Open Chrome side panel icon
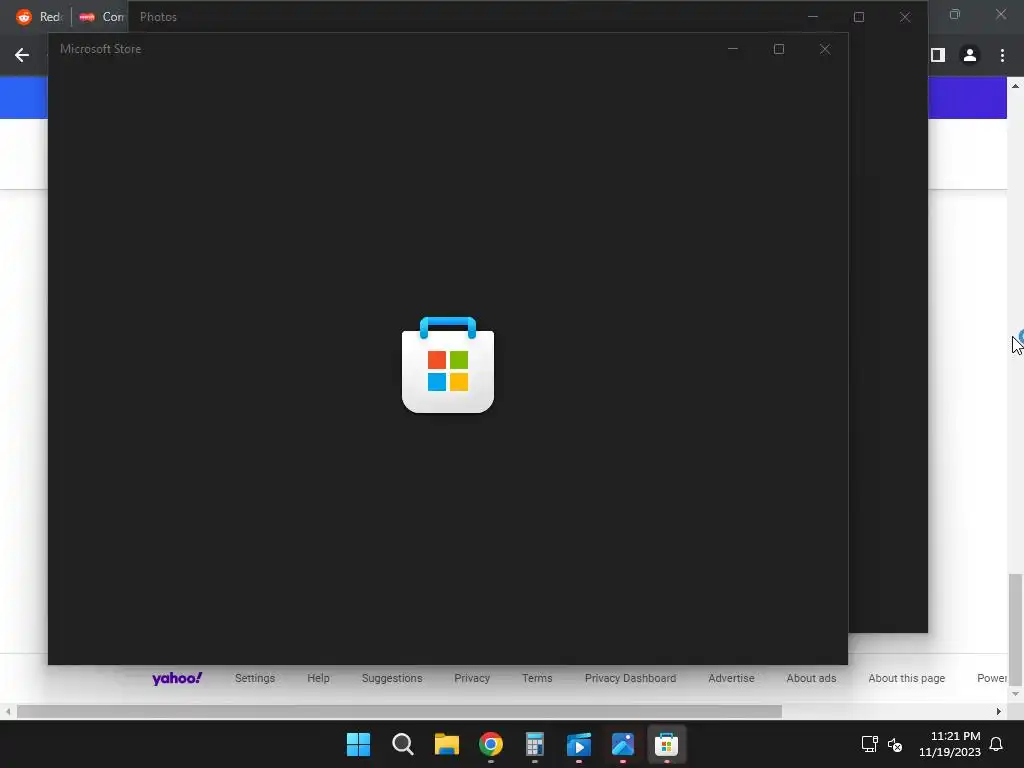This screenshot has width=1024, height=768. (x=938, y=55)
